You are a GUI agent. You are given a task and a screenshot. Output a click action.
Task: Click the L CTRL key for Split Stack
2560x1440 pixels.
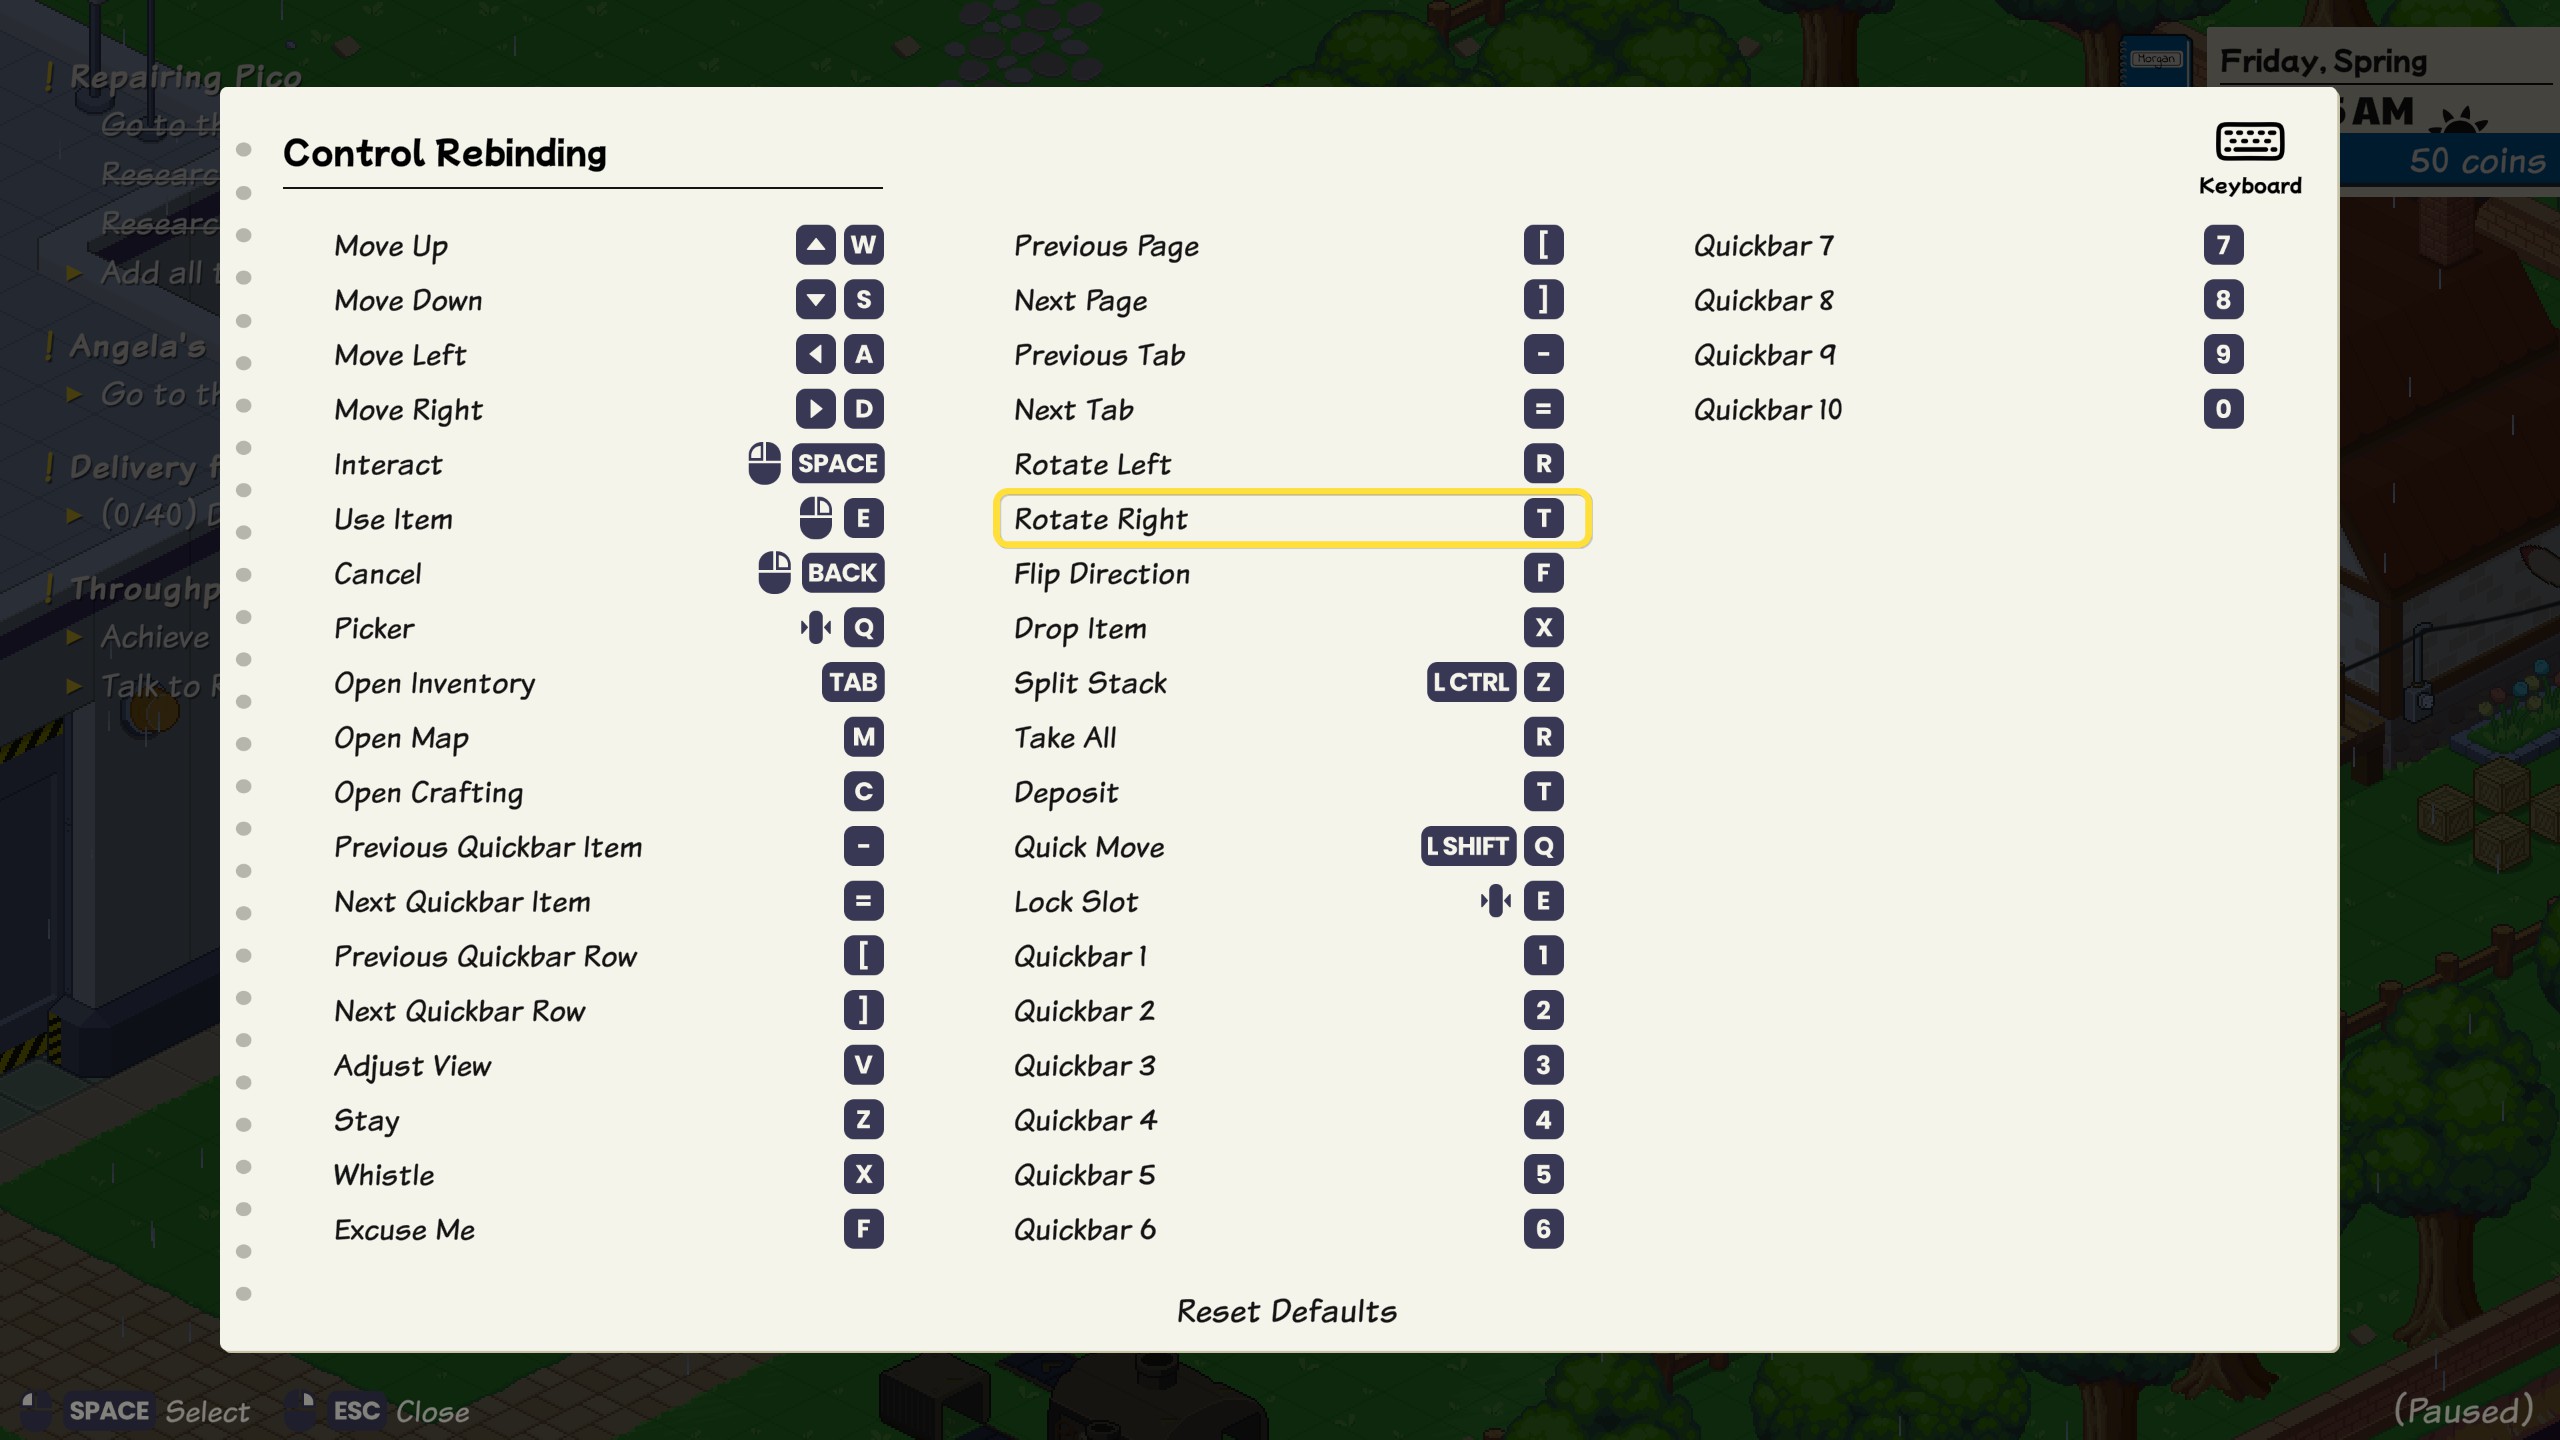pyautogui.click(x=1470, y=683)
